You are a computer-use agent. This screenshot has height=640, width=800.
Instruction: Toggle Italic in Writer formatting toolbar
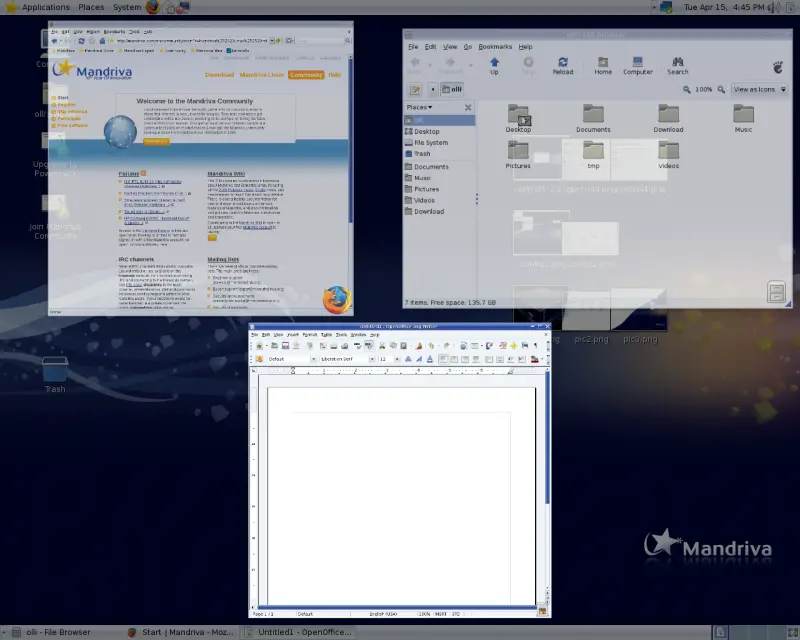(x=419, y=359)
